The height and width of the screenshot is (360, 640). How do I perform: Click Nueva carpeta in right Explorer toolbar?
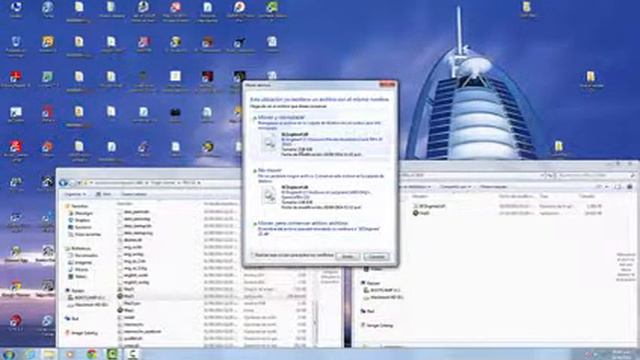click(x=493, y=187)
